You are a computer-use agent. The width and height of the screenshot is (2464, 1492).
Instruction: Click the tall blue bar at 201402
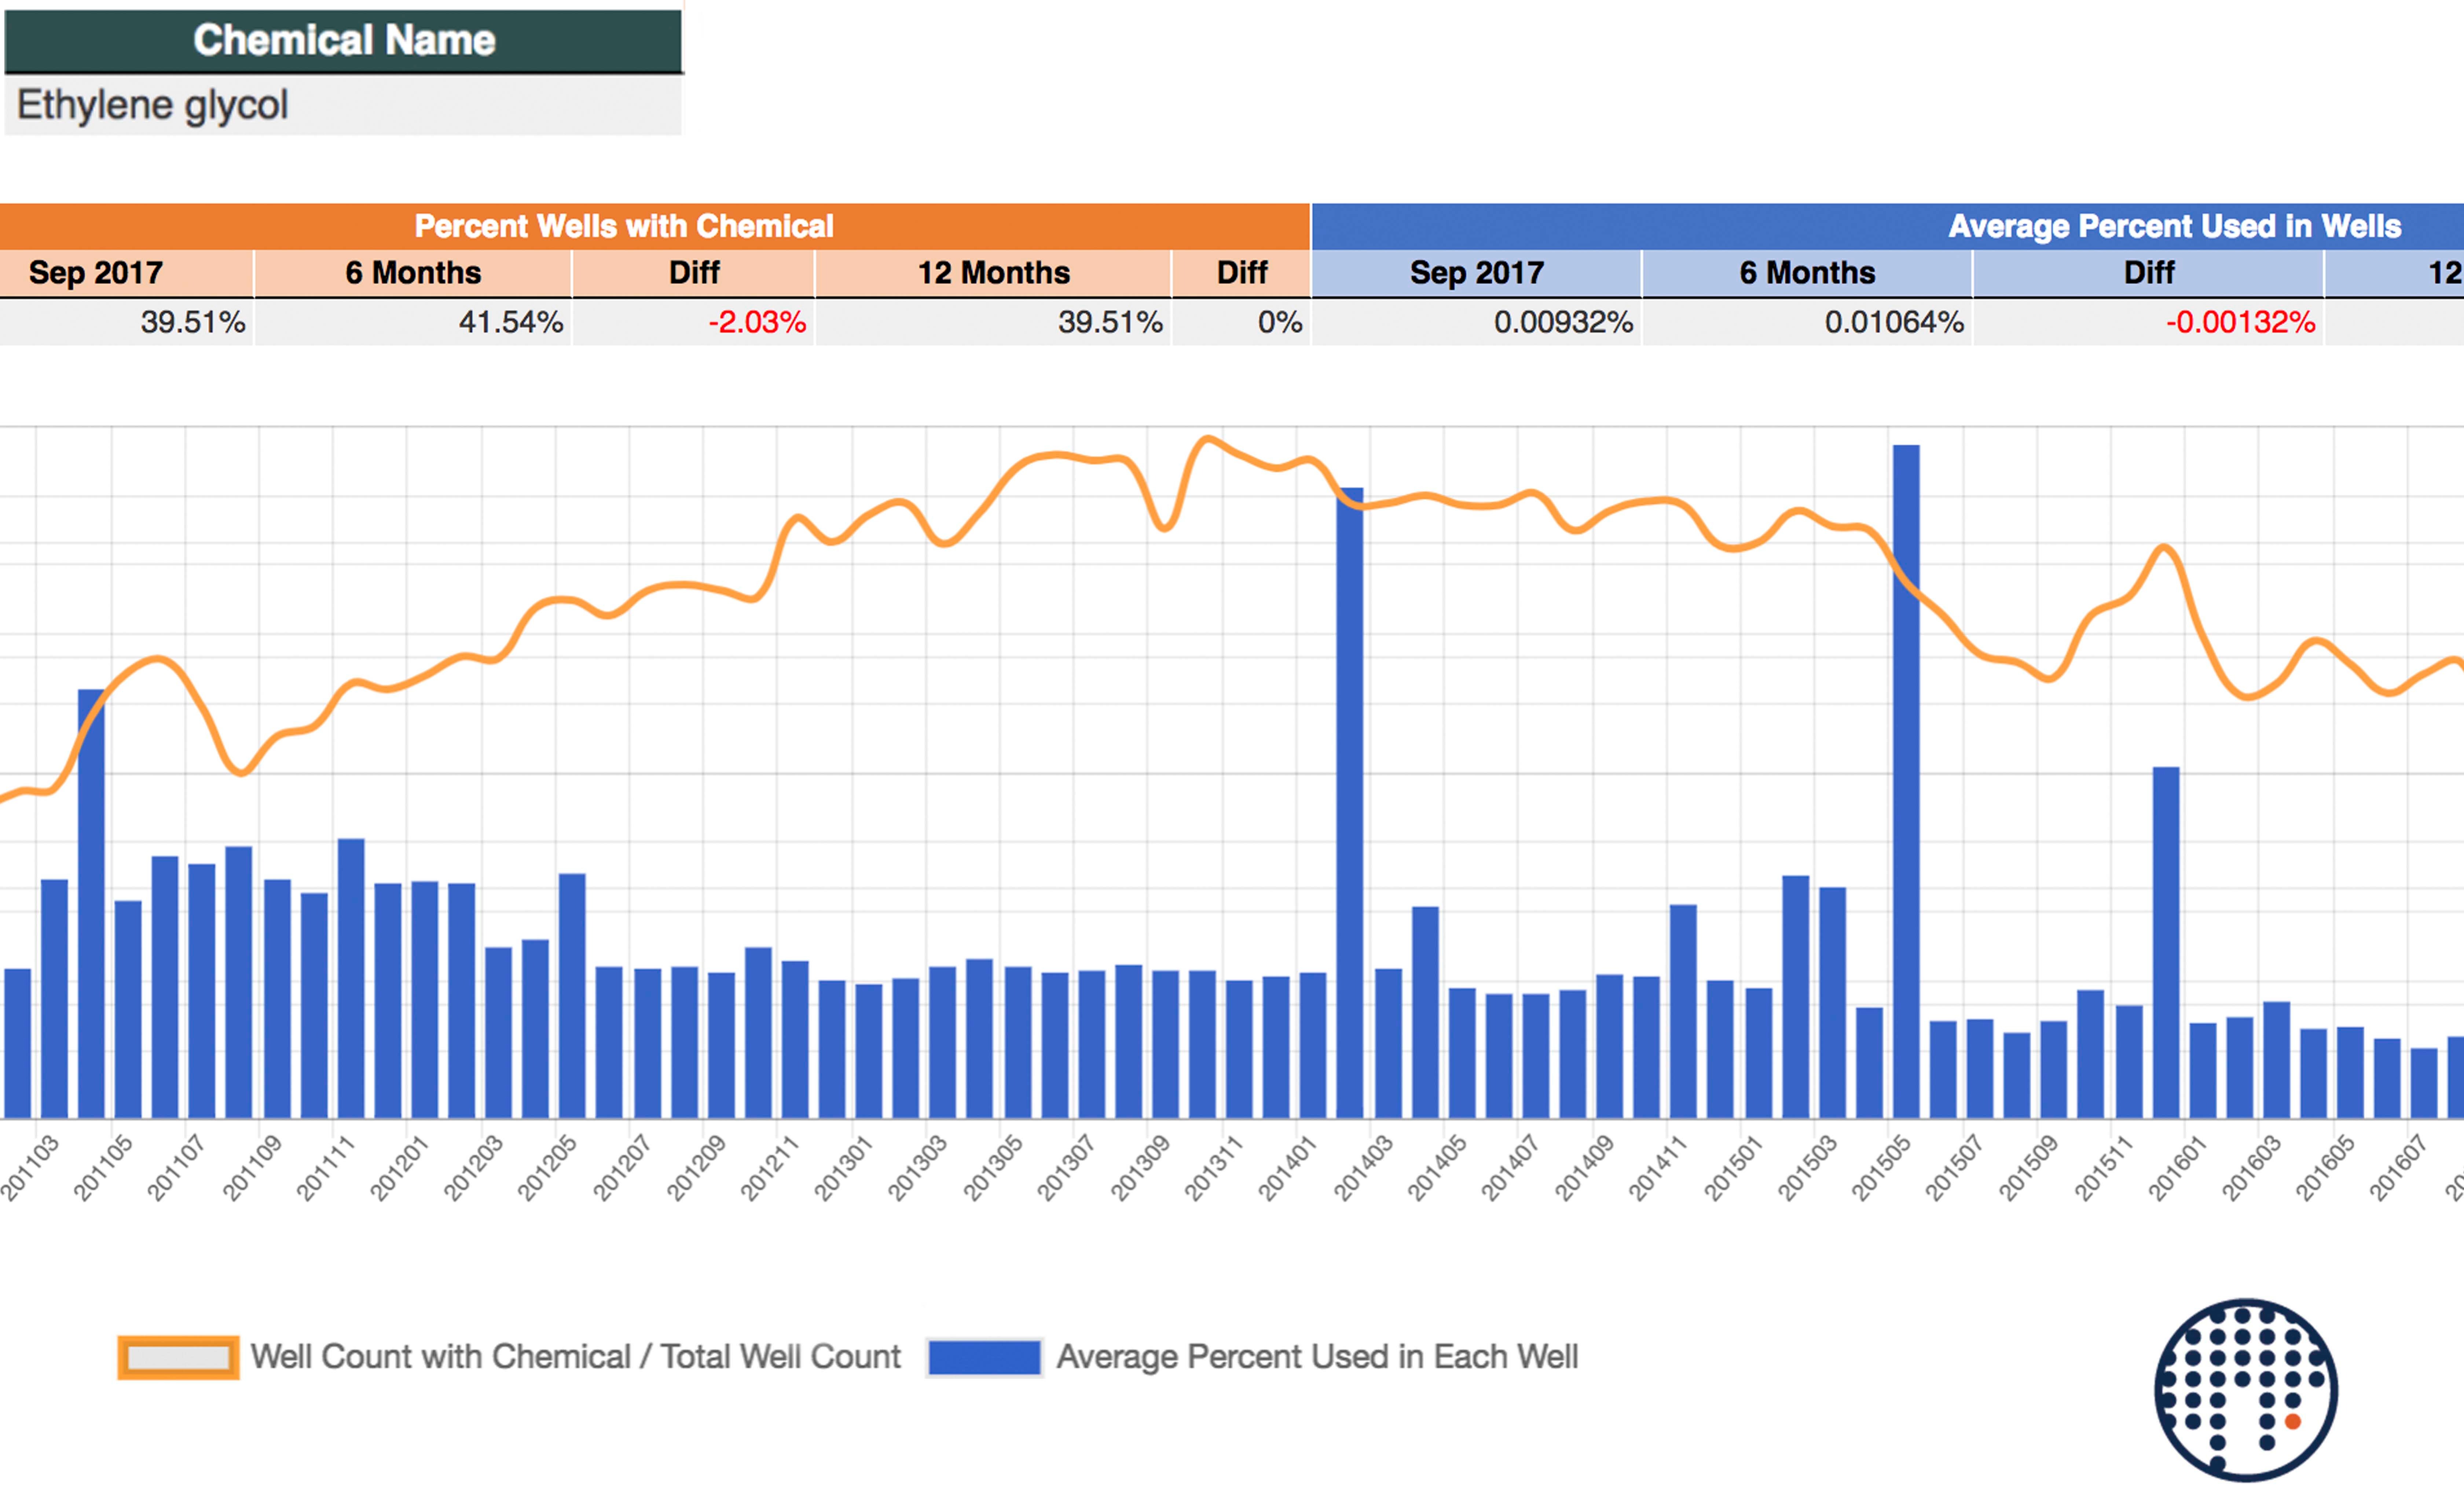coord(1350,800)
